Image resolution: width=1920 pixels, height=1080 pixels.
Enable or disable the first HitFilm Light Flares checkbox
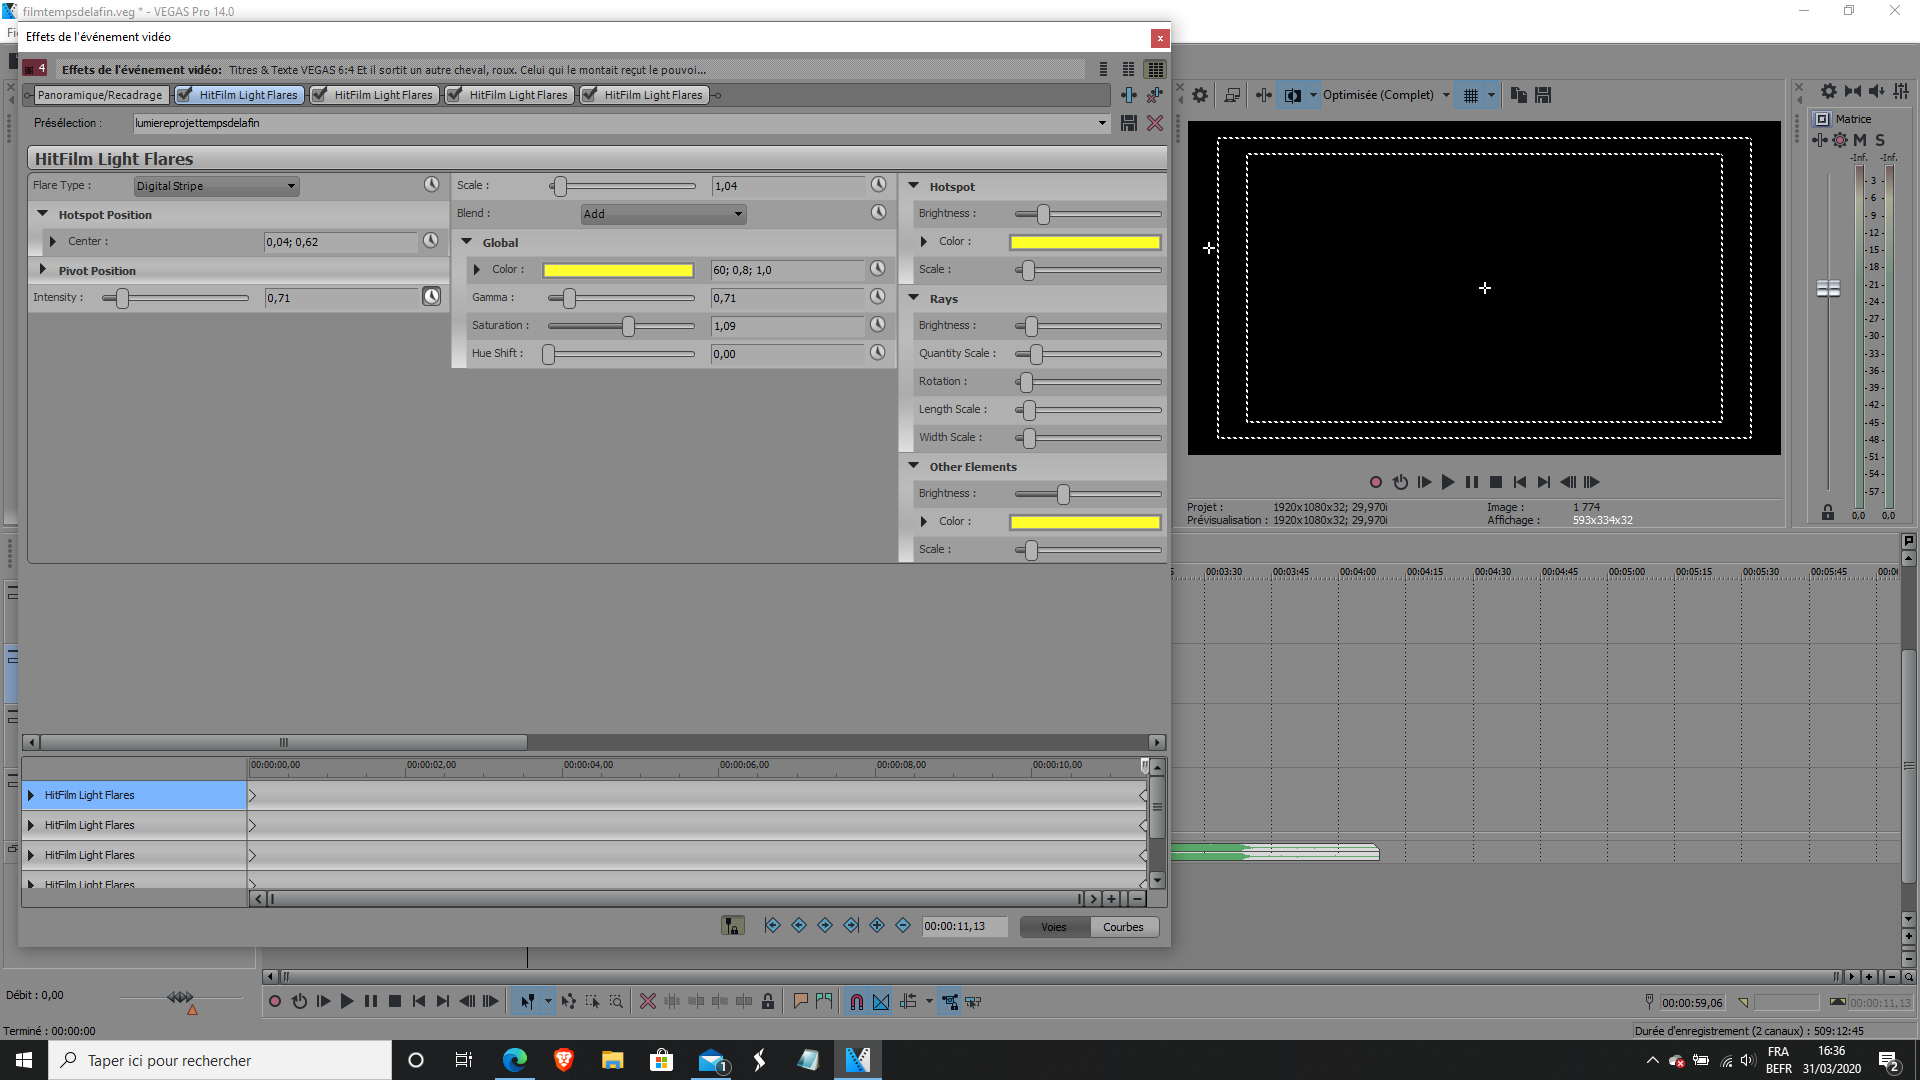click(185, 95)
